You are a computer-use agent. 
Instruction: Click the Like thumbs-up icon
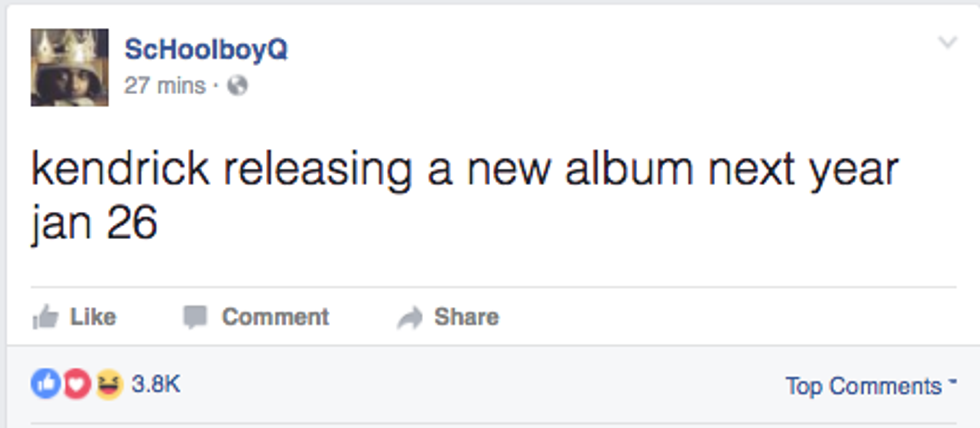pyautogui.click(x=45, y=318)
